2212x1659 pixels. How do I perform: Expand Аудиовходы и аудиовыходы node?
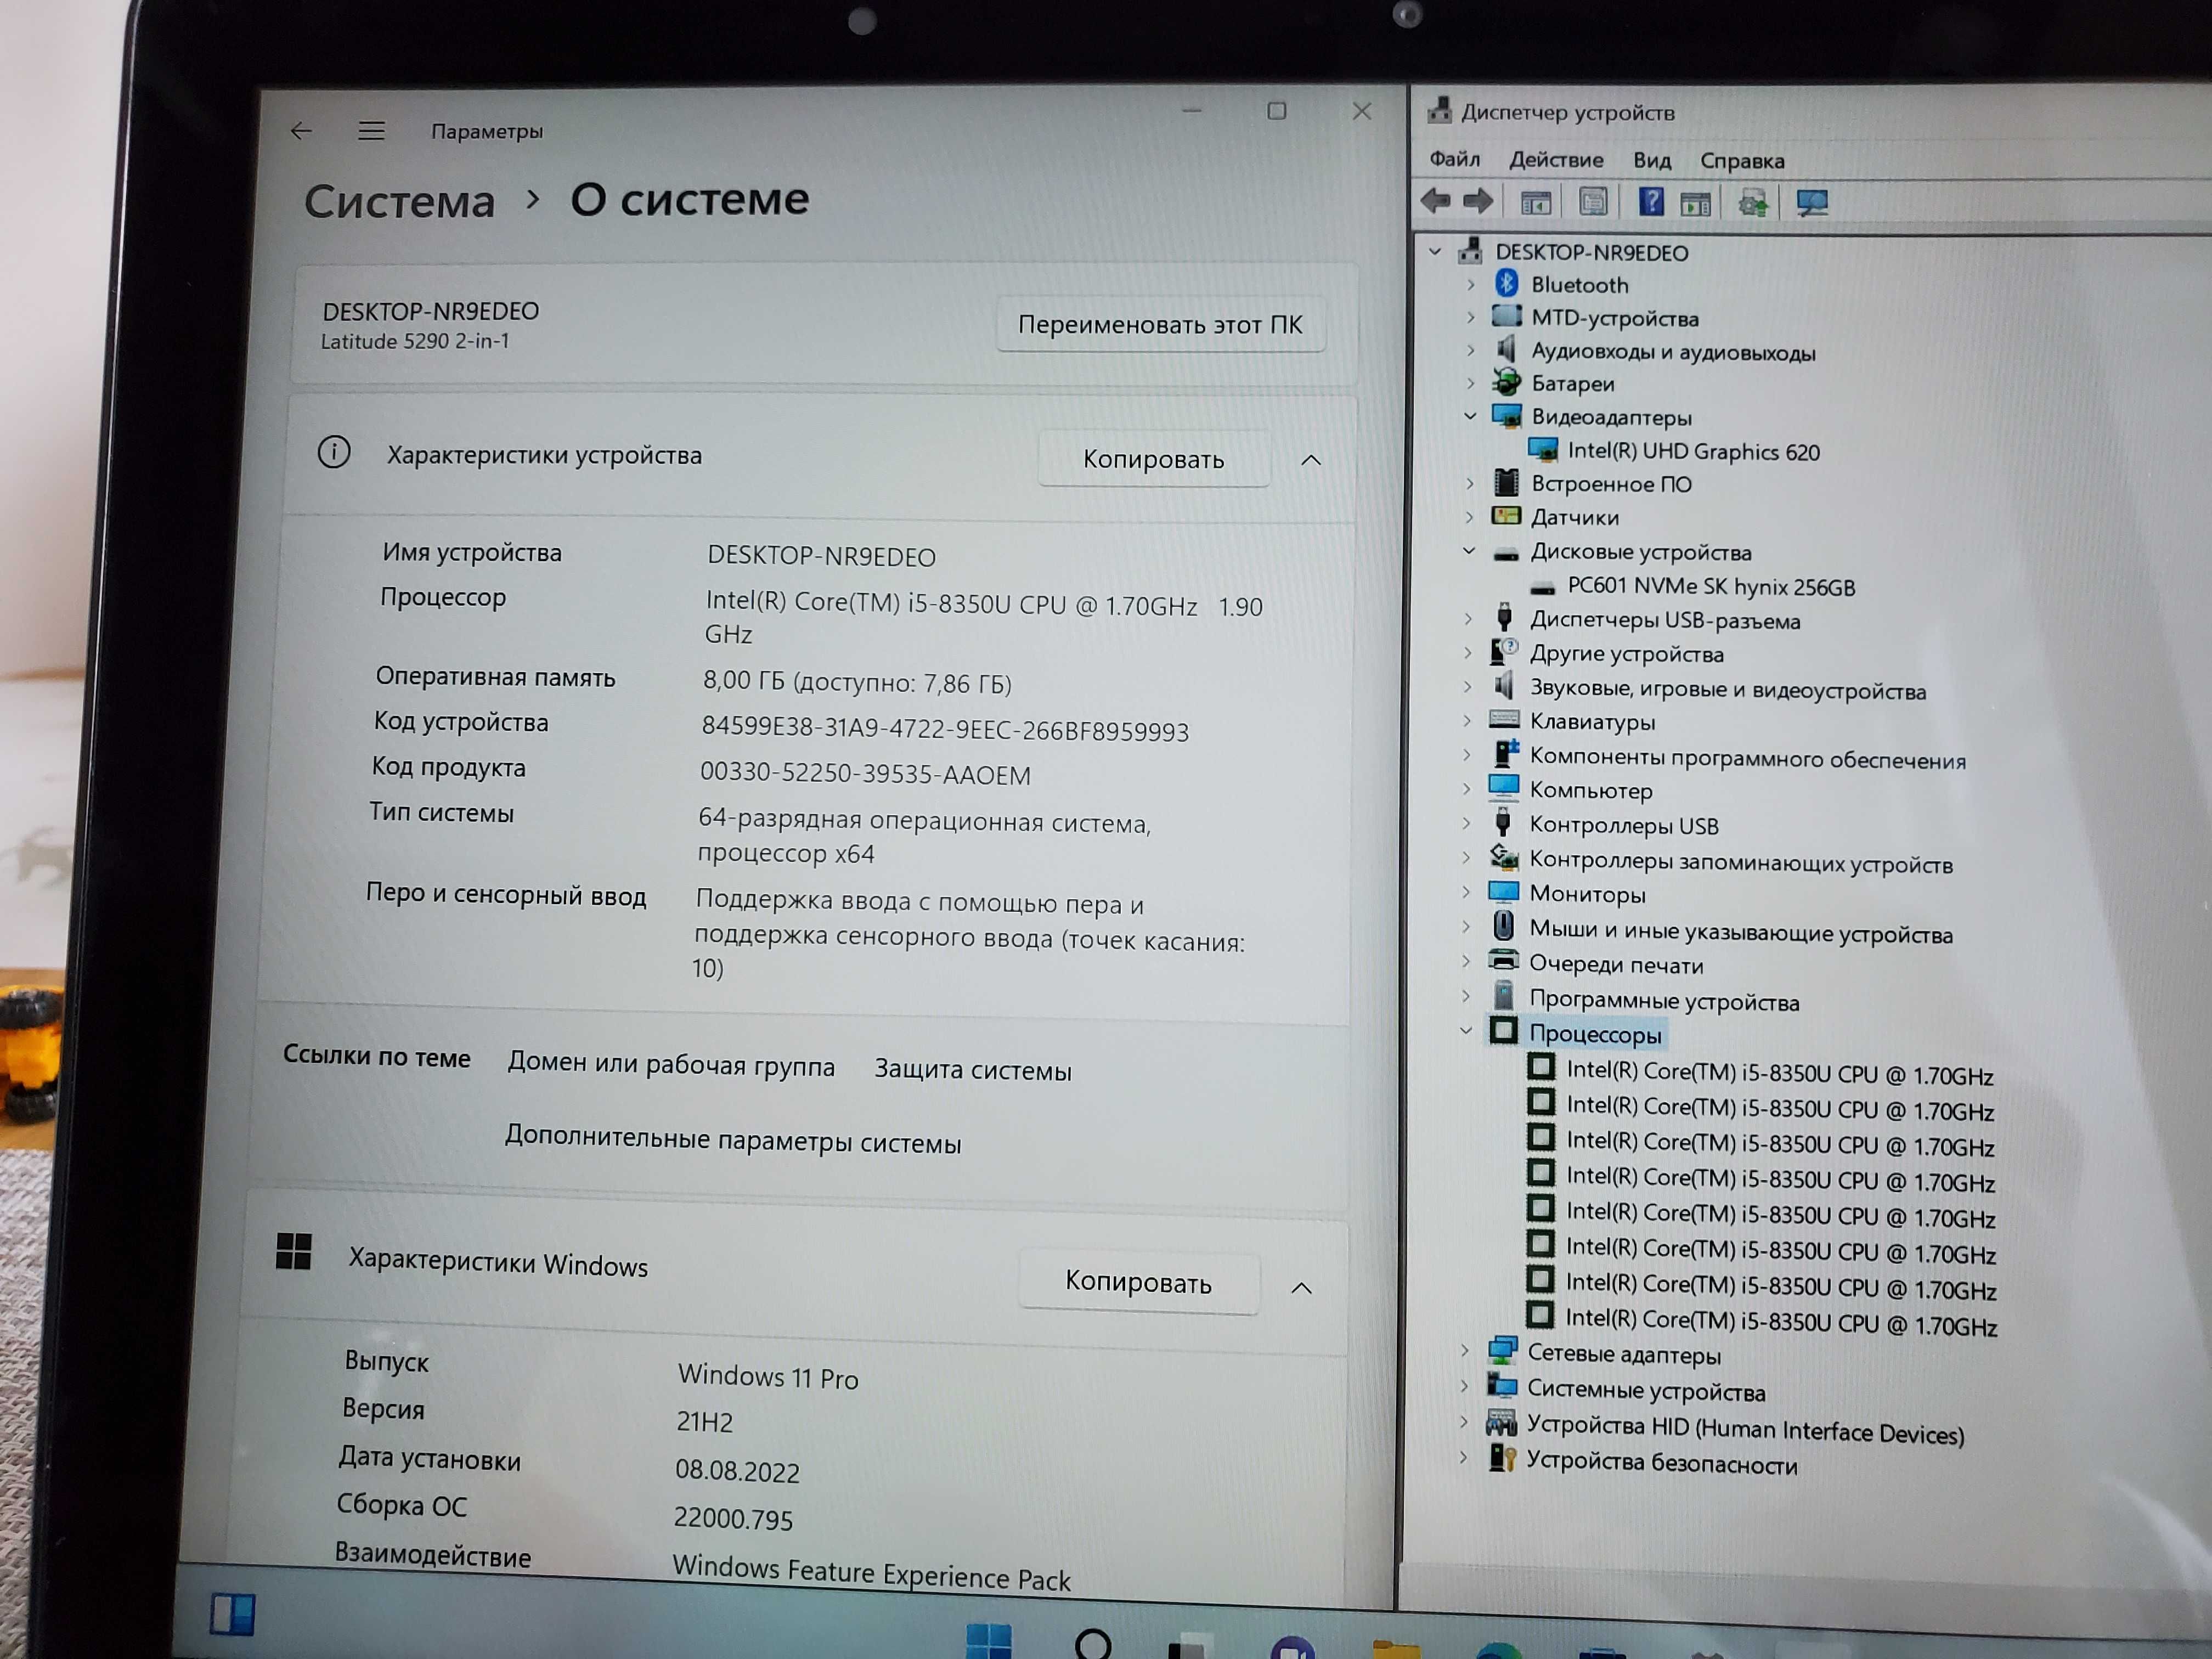click(x=1470, y=350)
